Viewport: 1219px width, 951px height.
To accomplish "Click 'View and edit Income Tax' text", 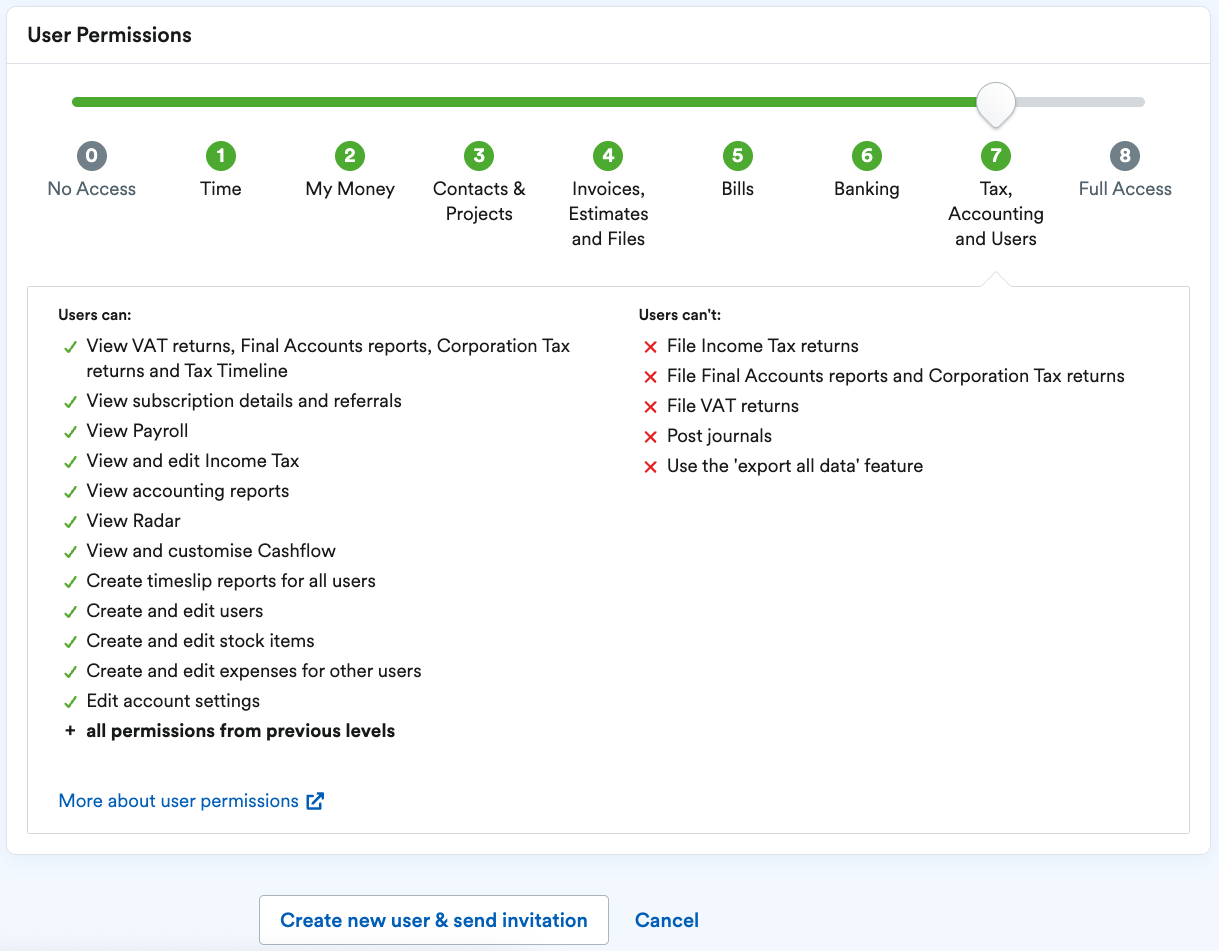I will click(x=193, y=461).
